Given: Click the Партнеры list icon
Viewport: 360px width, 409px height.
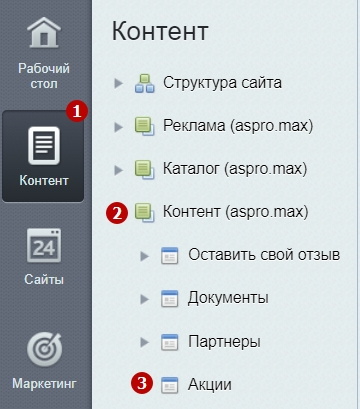Looking at the screenshot, I should 170,342.
